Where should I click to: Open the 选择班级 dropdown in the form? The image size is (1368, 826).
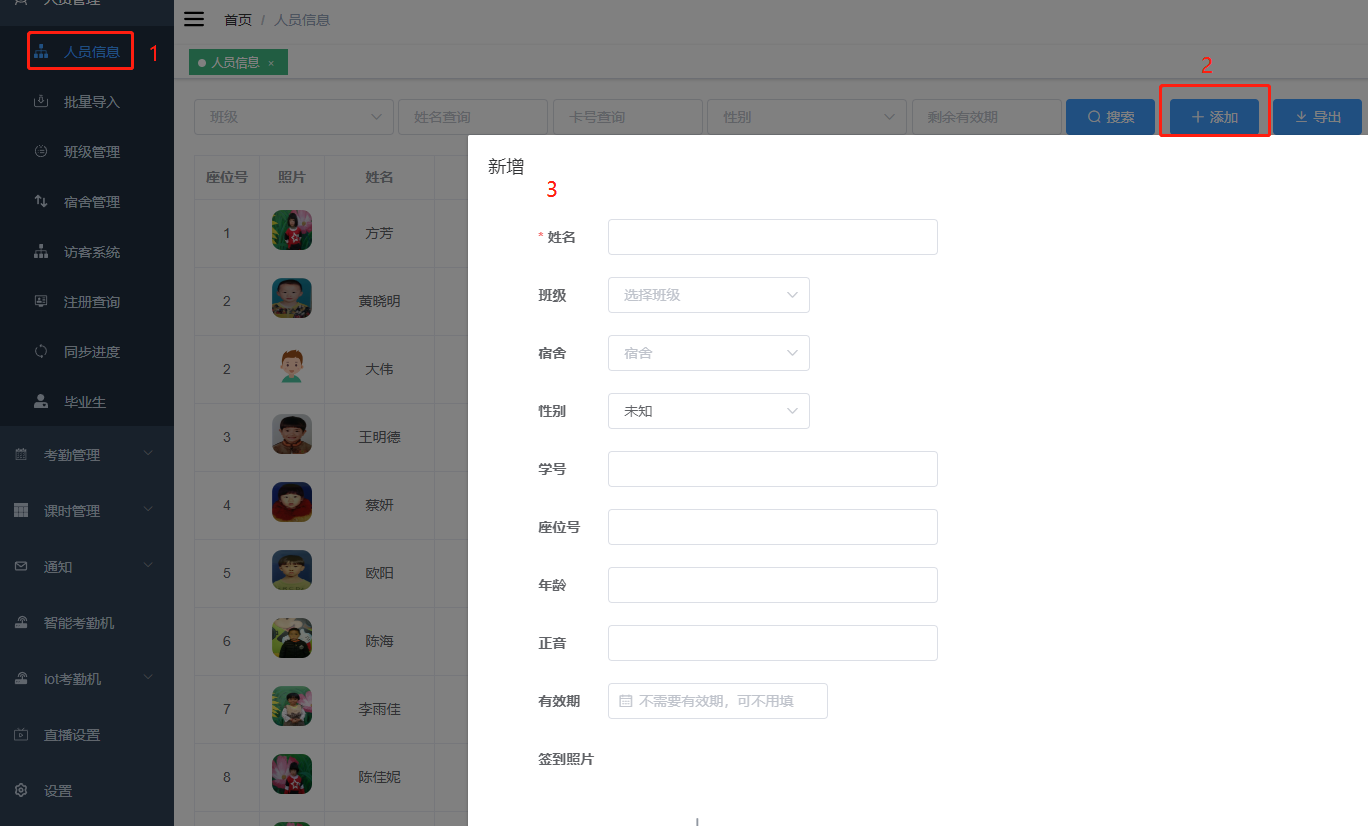708,295
